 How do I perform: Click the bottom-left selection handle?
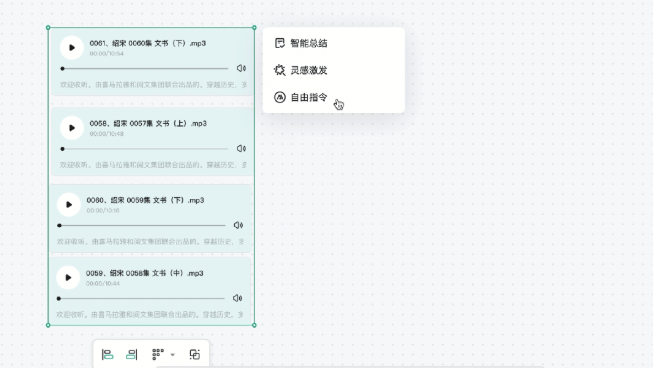(x=48, y=325)
